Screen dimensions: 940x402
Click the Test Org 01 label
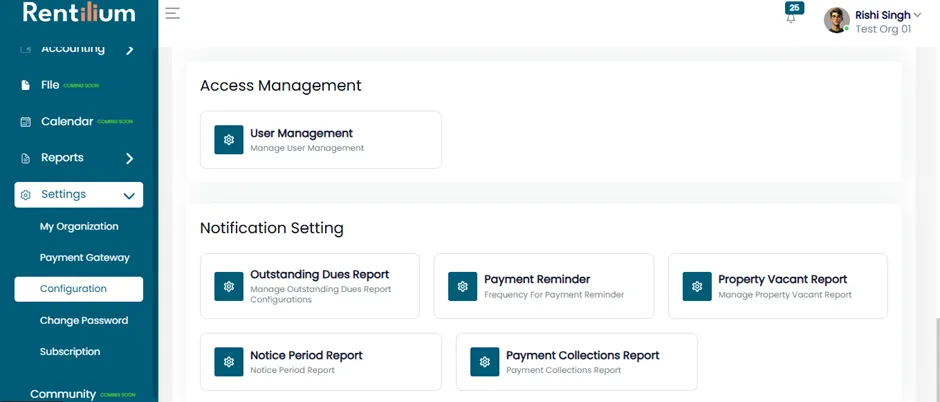883,29
